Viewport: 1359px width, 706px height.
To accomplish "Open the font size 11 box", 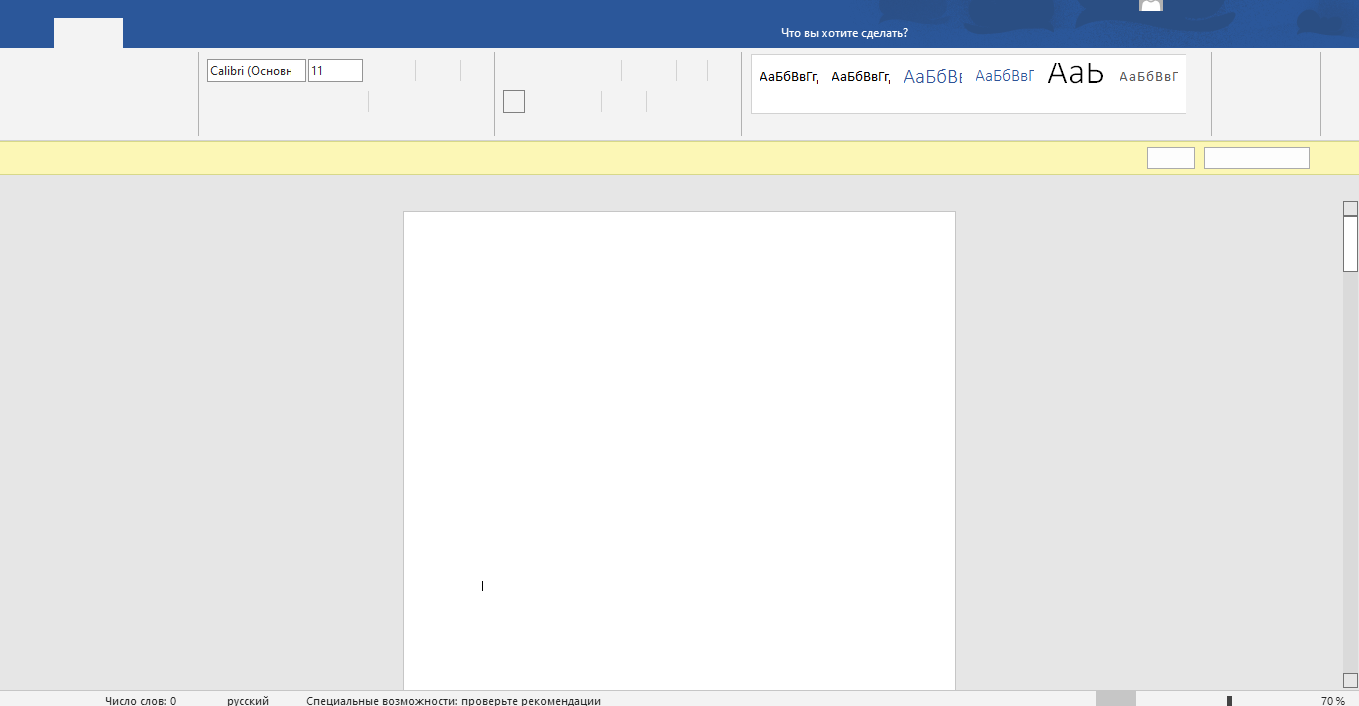I will [335, 71].
